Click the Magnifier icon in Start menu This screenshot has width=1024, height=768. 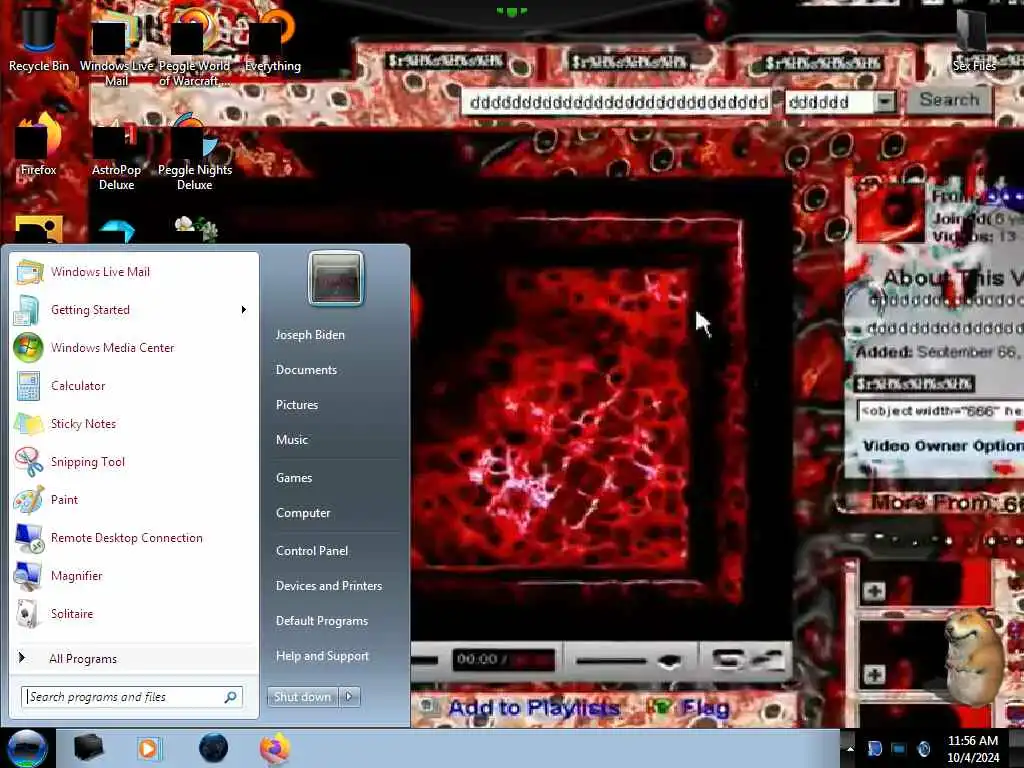(27, 576)
